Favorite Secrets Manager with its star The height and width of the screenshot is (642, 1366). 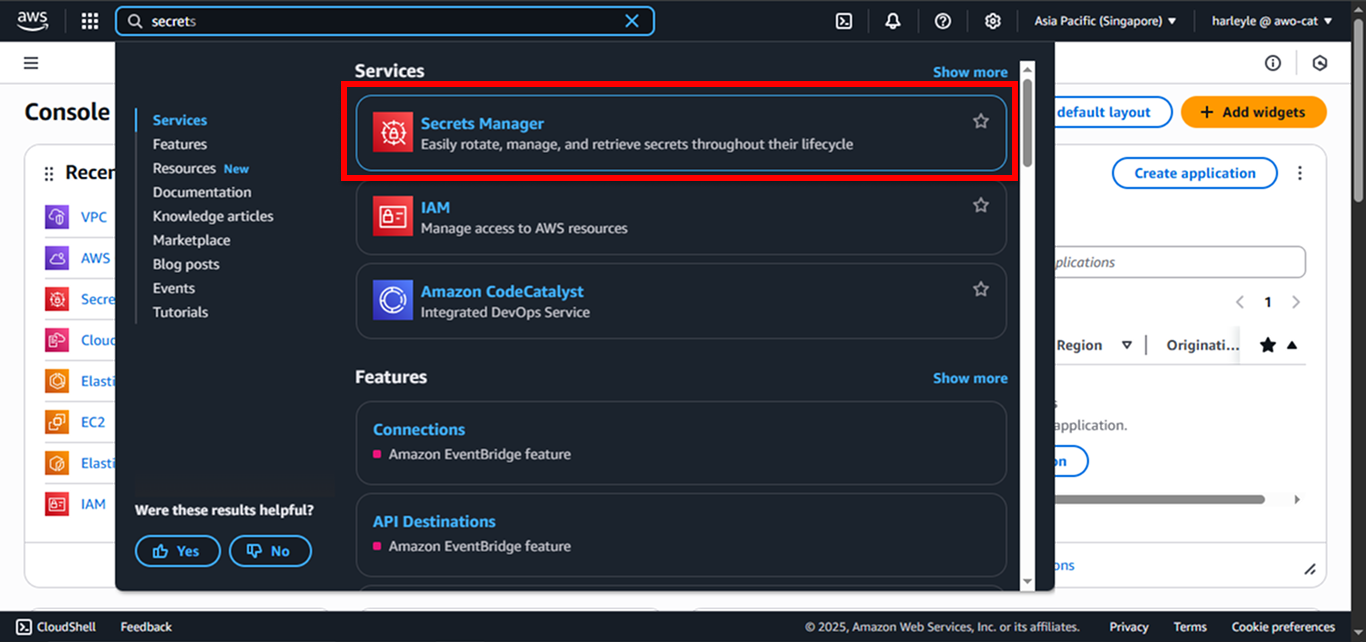pyautogui.click(x=981, y=121)
